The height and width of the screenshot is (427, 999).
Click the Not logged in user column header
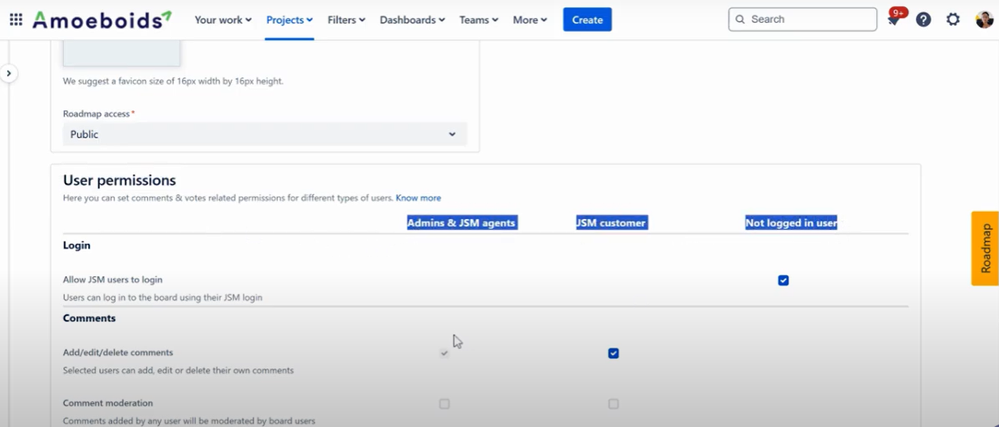click(x=791, y=222)
